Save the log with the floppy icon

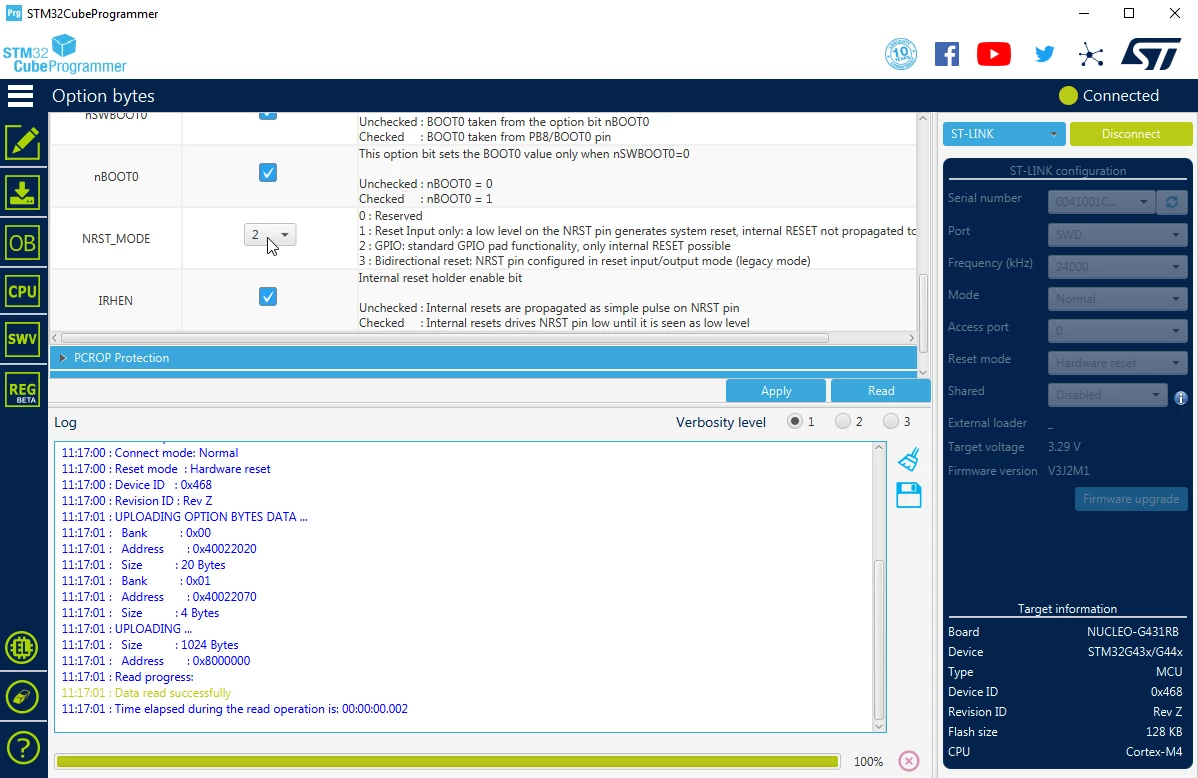point(908,495)
